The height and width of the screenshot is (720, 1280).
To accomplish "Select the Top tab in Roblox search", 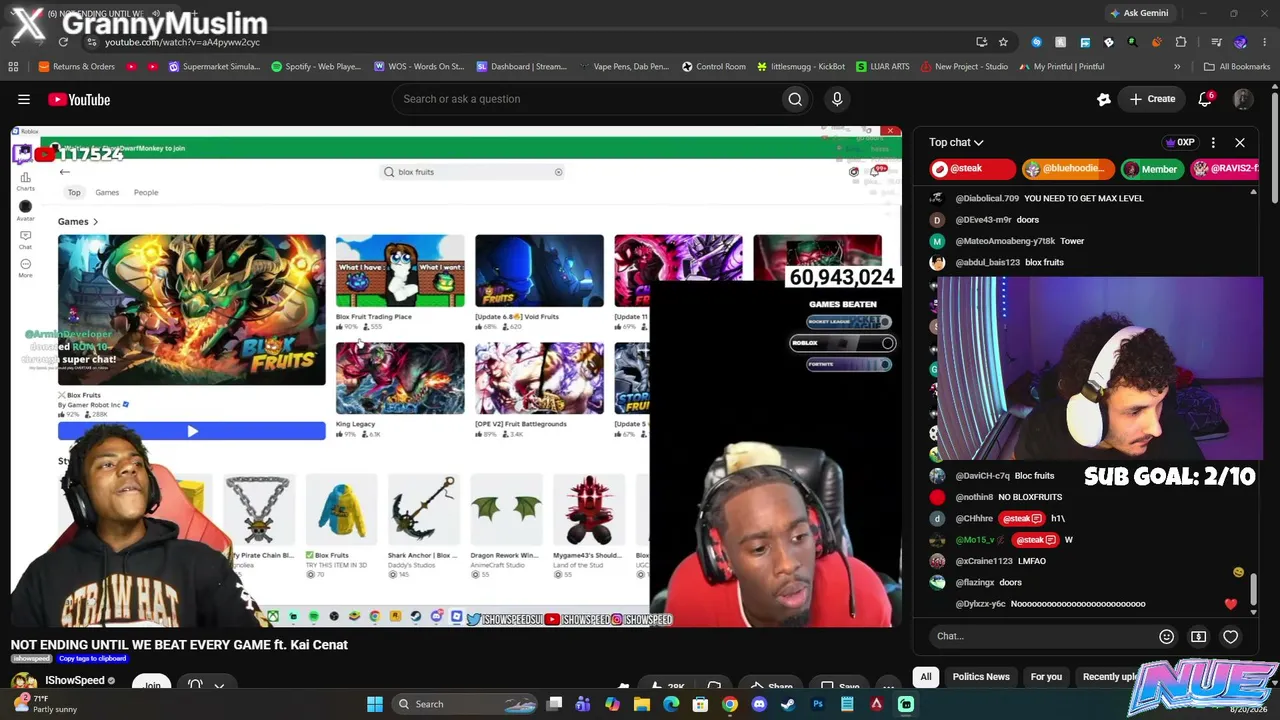I will 74,193.
